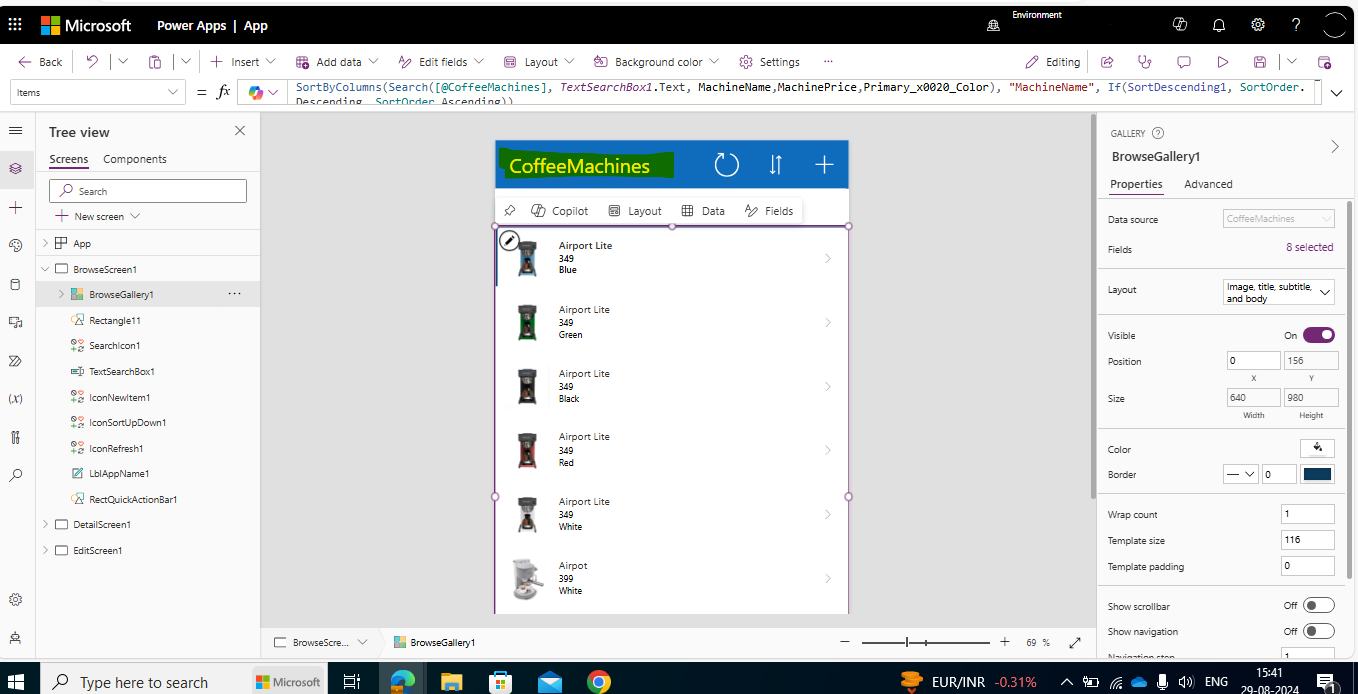The height and width of the screenshot is (694, 1358).
Task: Preview the app with the Play icon
Action: coord(1222,62)
